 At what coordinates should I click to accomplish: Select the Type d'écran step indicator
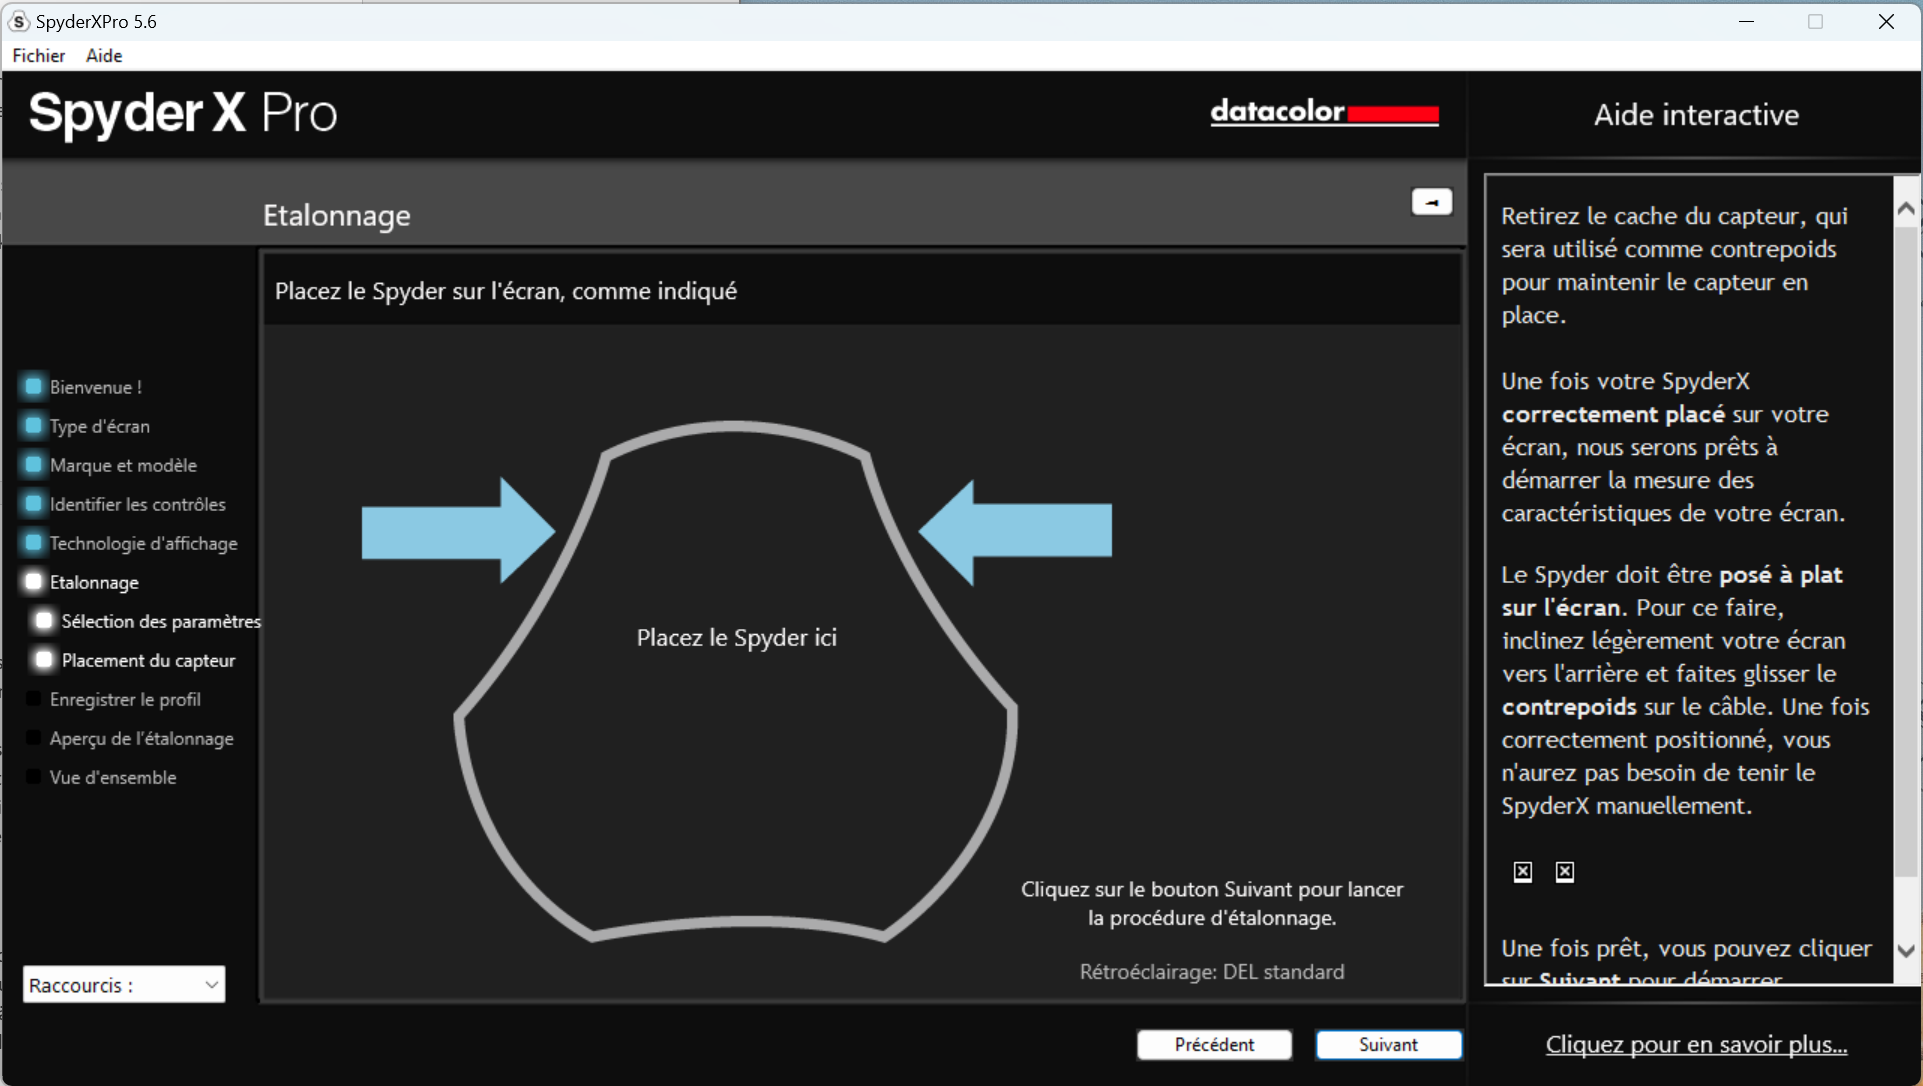pos(33,425)
